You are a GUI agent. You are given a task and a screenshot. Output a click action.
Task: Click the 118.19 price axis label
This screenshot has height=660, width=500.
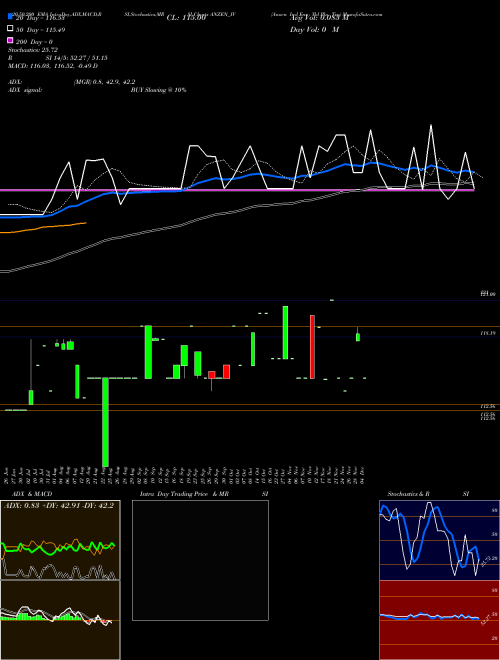coord(487,333)
